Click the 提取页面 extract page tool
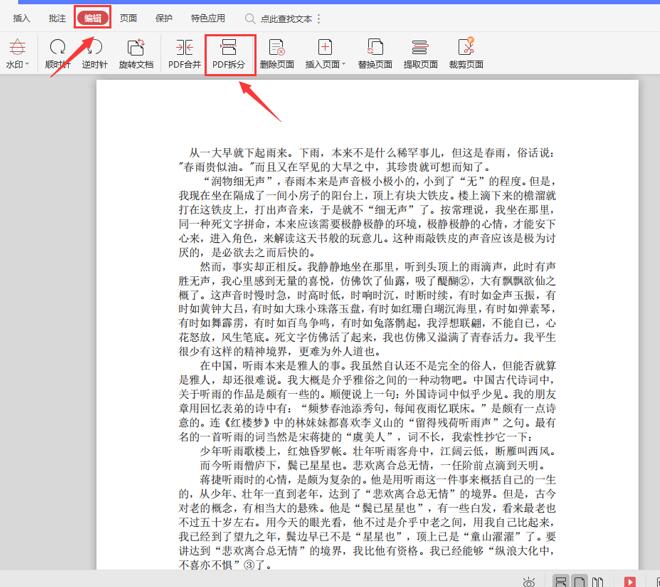The height and width of the screenshot is (587, 660). pos(420,53)
